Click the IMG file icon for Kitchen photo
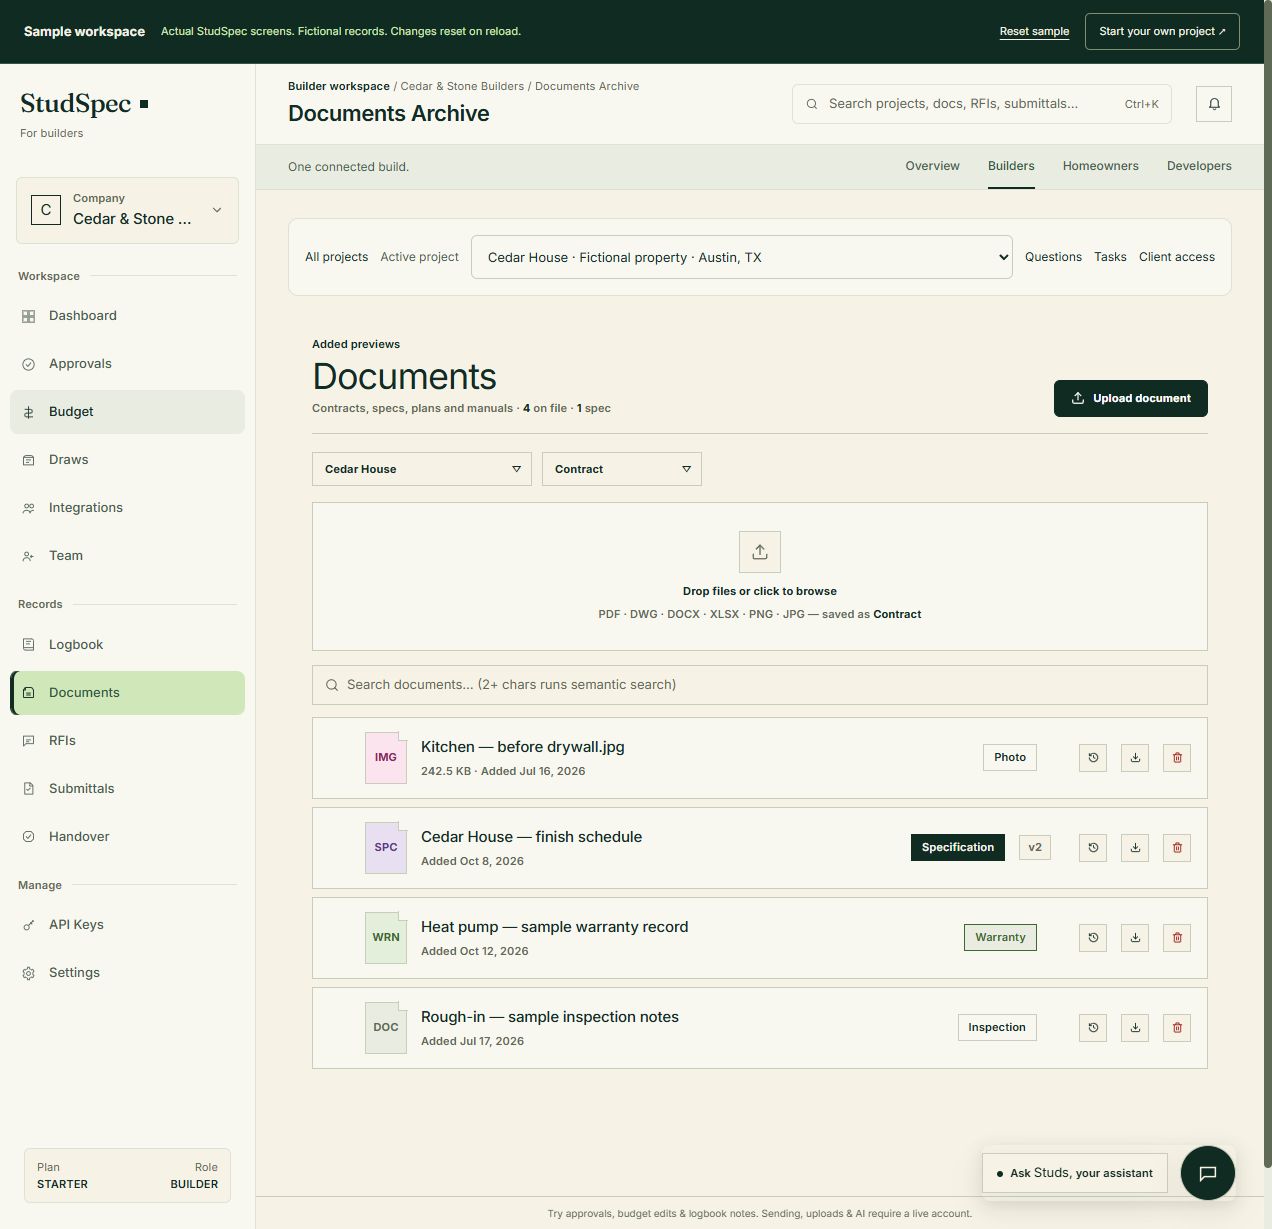Screen dimensions: 1272x1229 (x=386, y=758)
